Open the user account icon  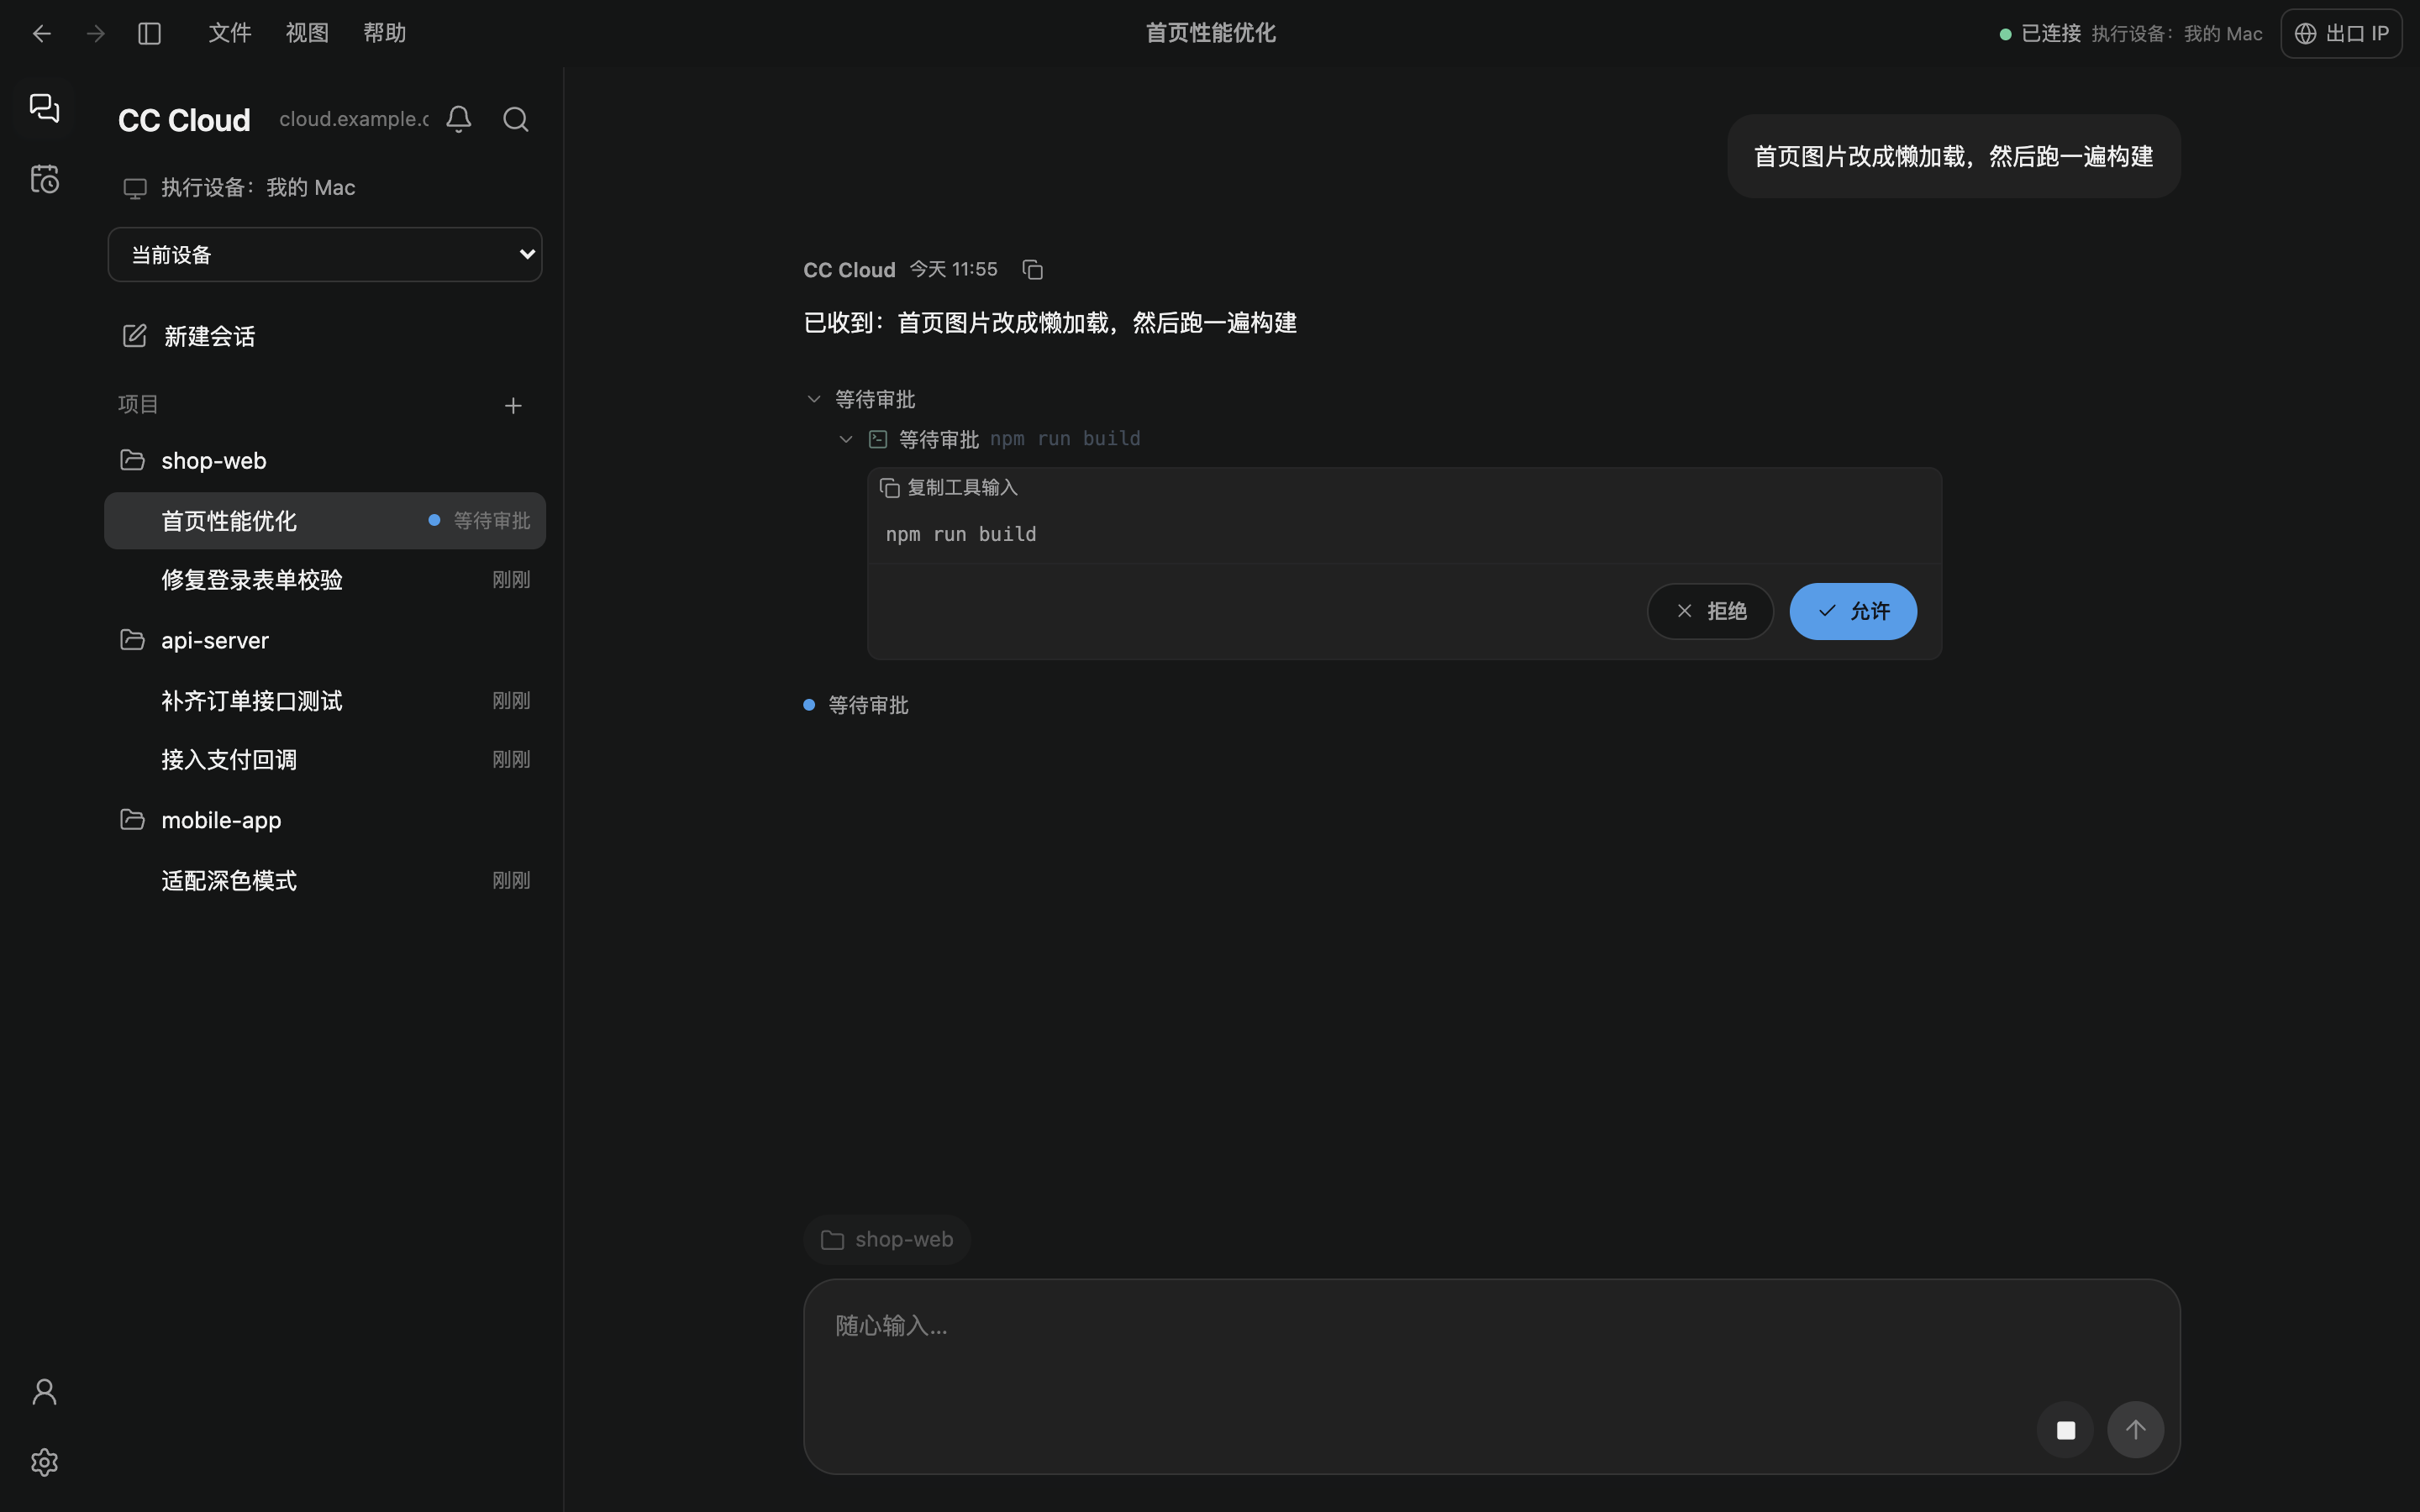tap(44, 1392)
